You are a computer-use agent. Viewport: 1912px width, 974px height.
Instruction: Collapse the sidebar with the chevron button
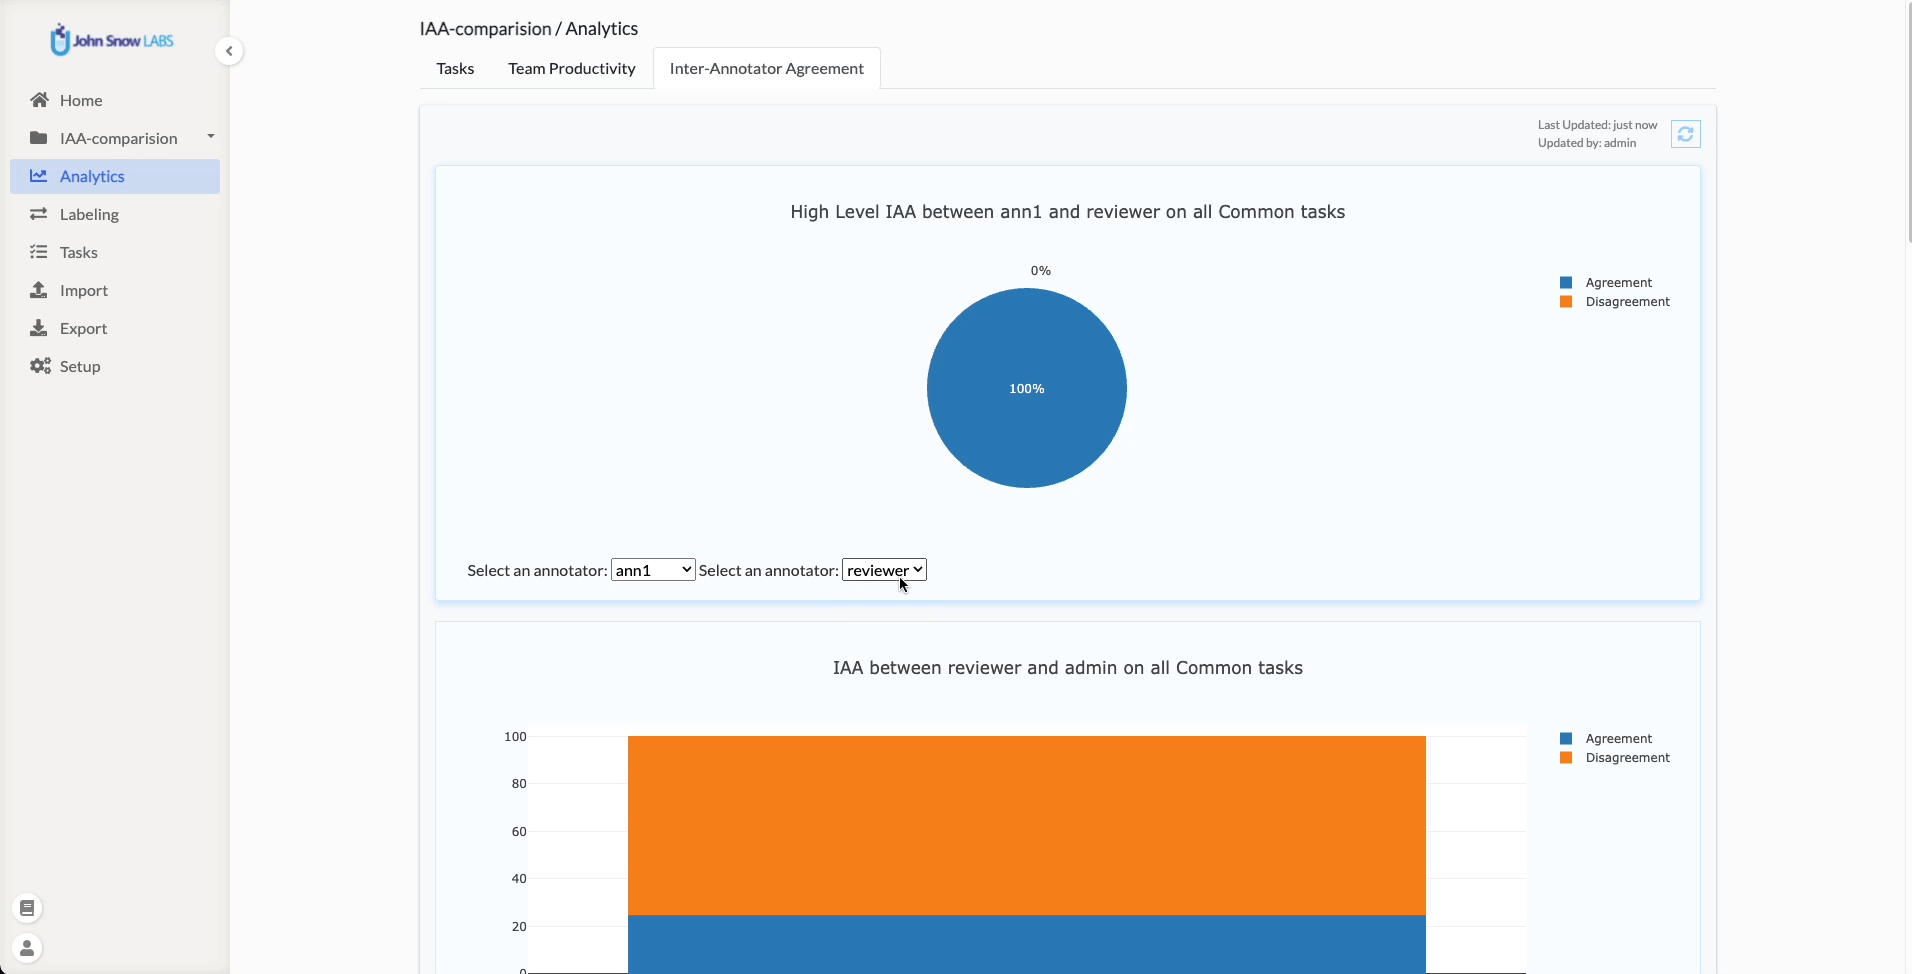(229, 51)
